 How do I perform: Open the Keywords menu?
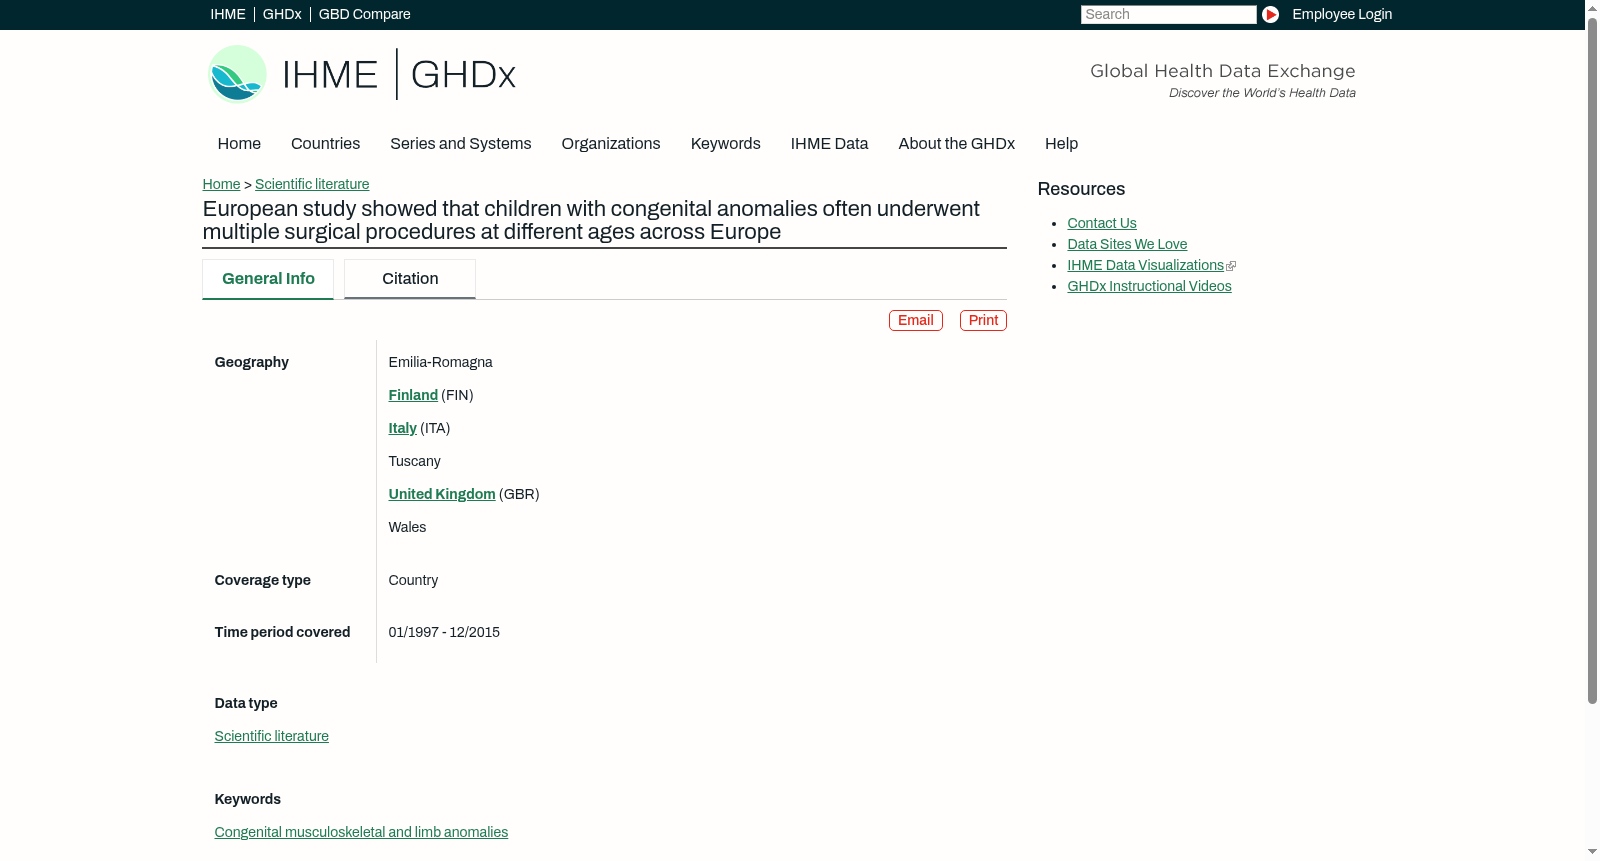coord(725,144)
